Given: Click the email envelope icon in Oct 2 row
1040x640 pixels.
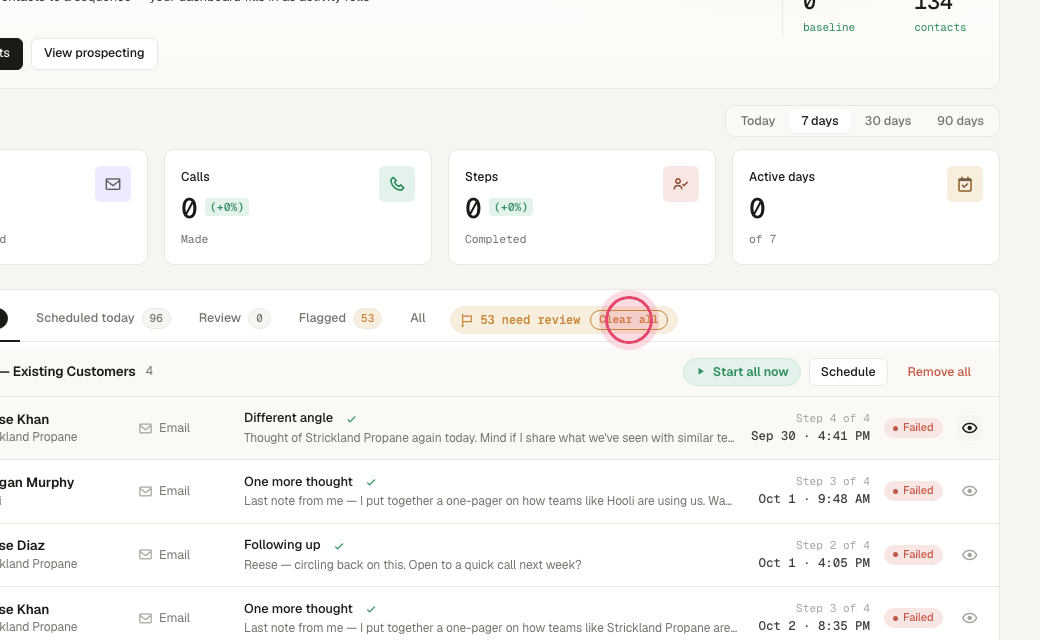Looking at the screenshot, I should 145,618.
